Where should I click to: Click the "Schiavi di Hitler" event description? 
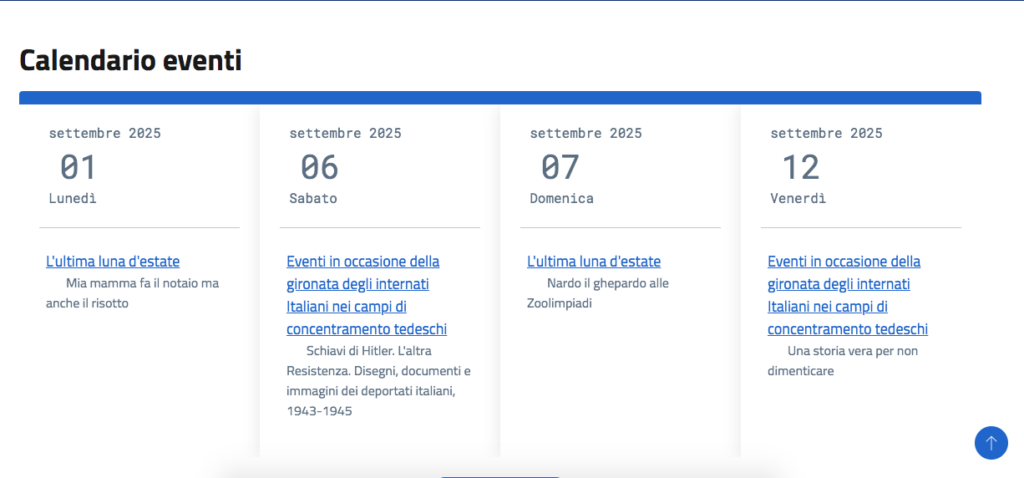coord(378,380)
